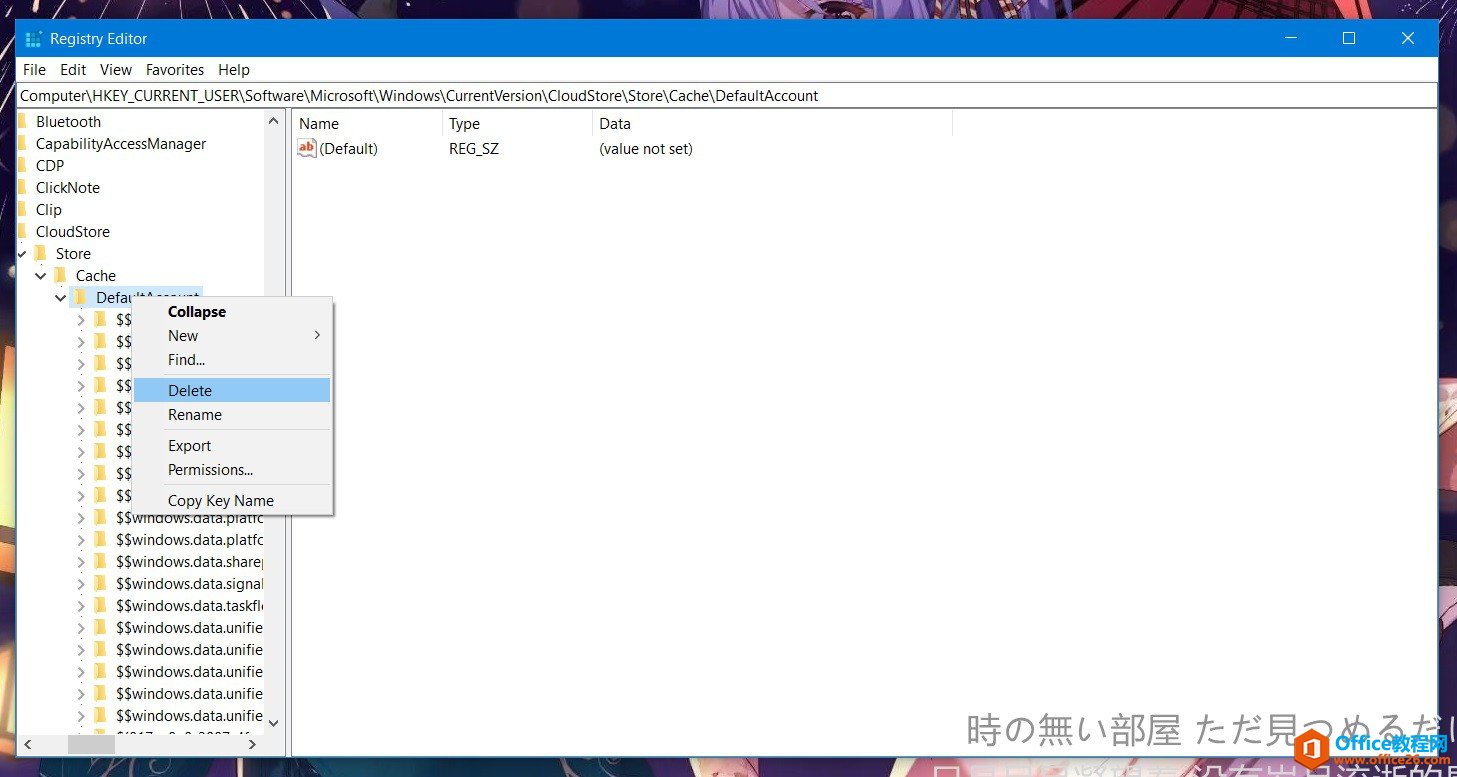Screen dimensions: 1457x777
Task: Click folder icon of $$windows.data.taskfl key
Action: tap(101, 605)
